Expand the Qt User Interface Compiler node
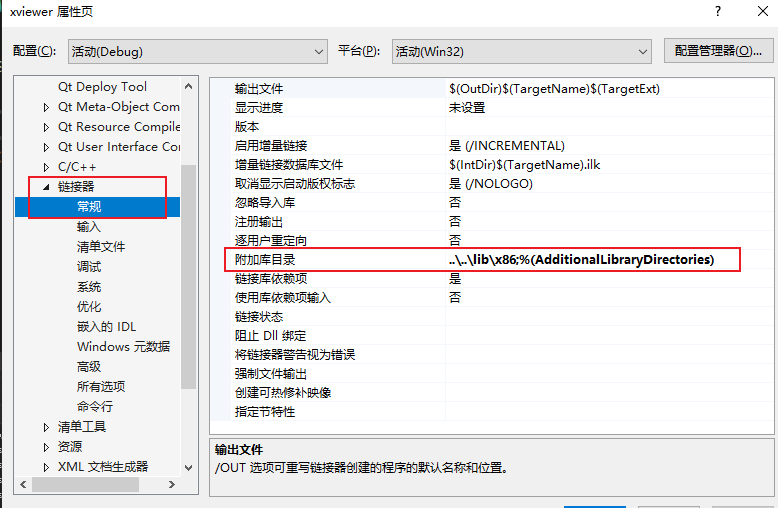 pyautogui.click(x=46, y=147)
